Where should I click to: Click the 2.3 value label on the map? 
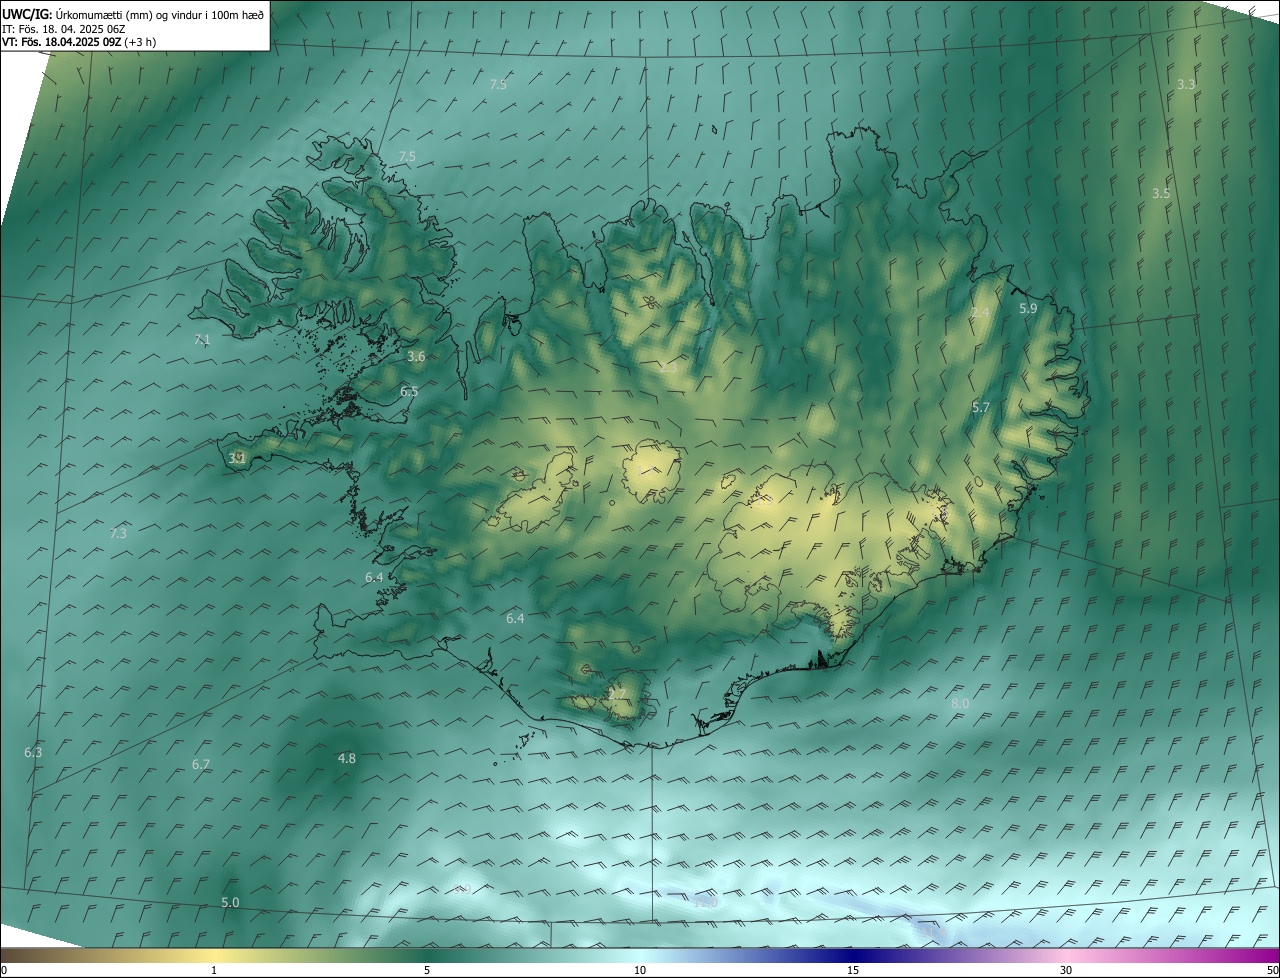[669, 369]
